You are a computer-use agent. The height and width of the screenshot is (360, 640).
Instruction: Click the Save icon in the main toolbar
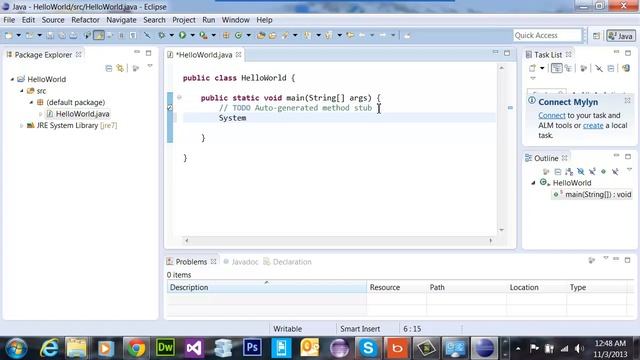click(x=50, y=36)
